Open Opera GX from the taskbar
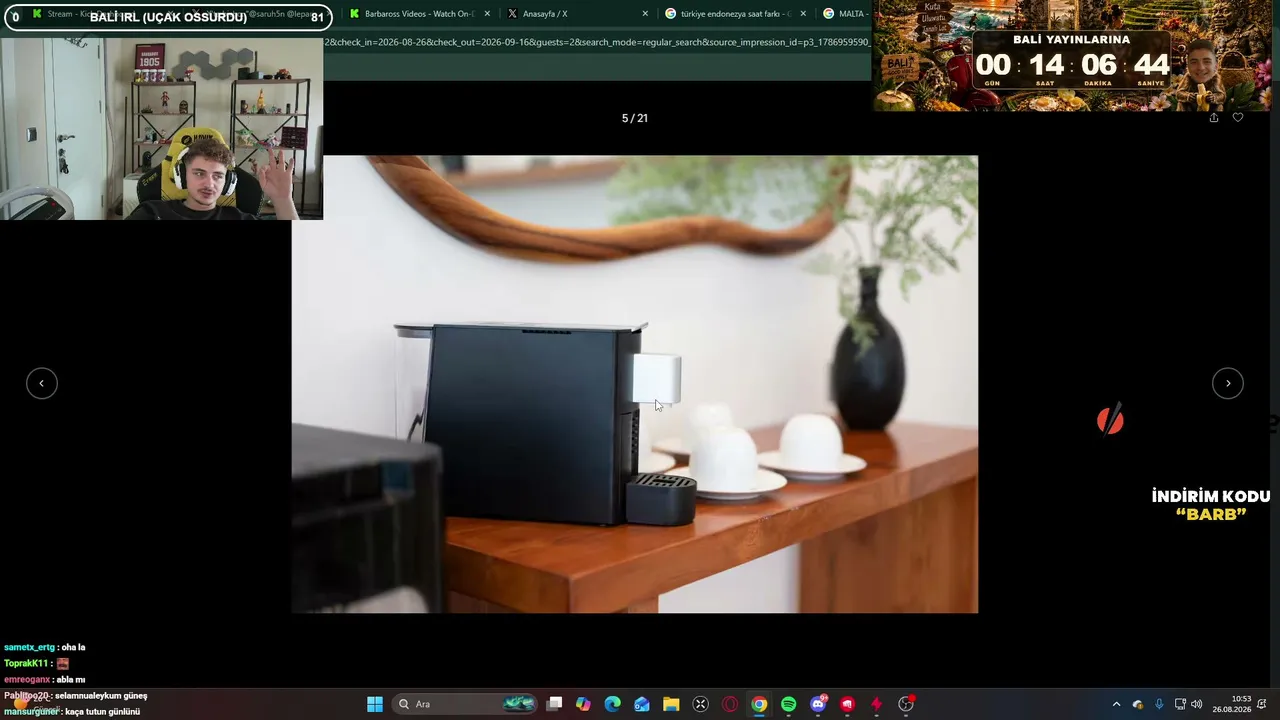Viewport: 1280px width, 720px height. (730, 704)
